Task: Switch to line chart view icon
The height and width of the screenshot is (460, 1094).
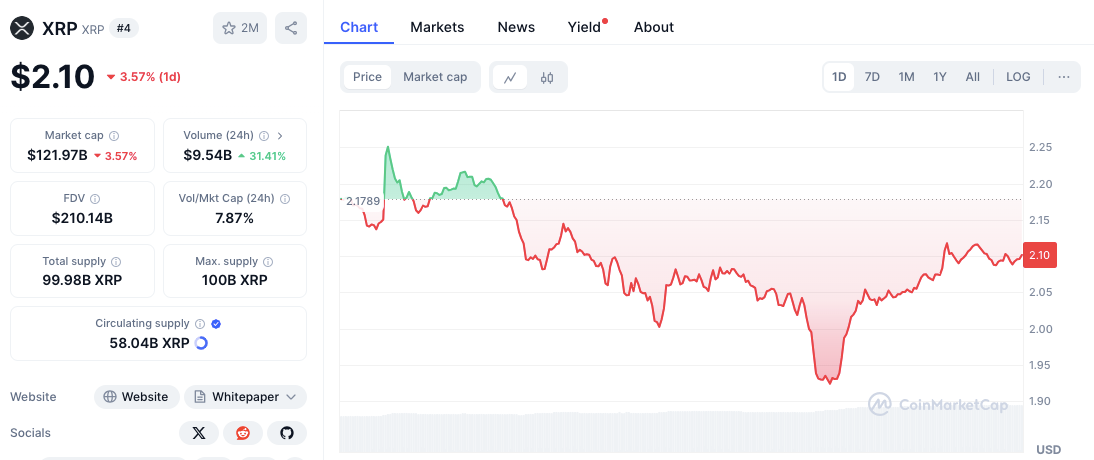Action: point(510,77)
